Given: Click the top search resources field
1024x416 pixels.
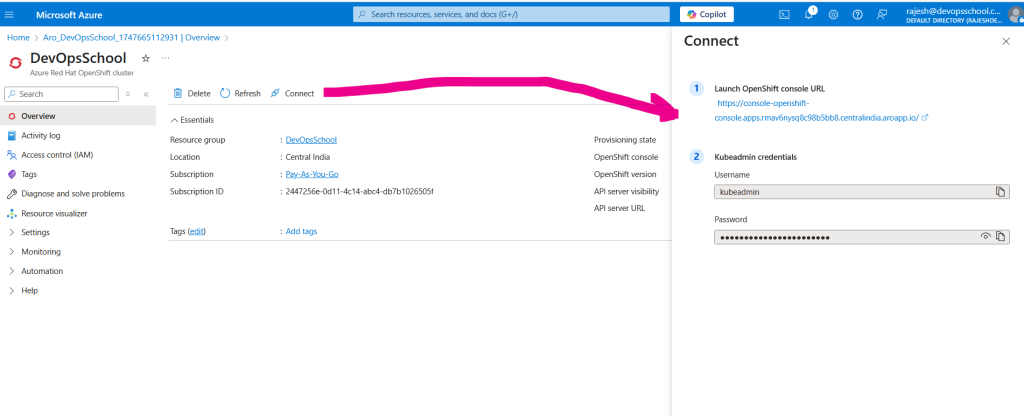Looking at the screenshot, I should pyautogui.click(x=510, y=14).
